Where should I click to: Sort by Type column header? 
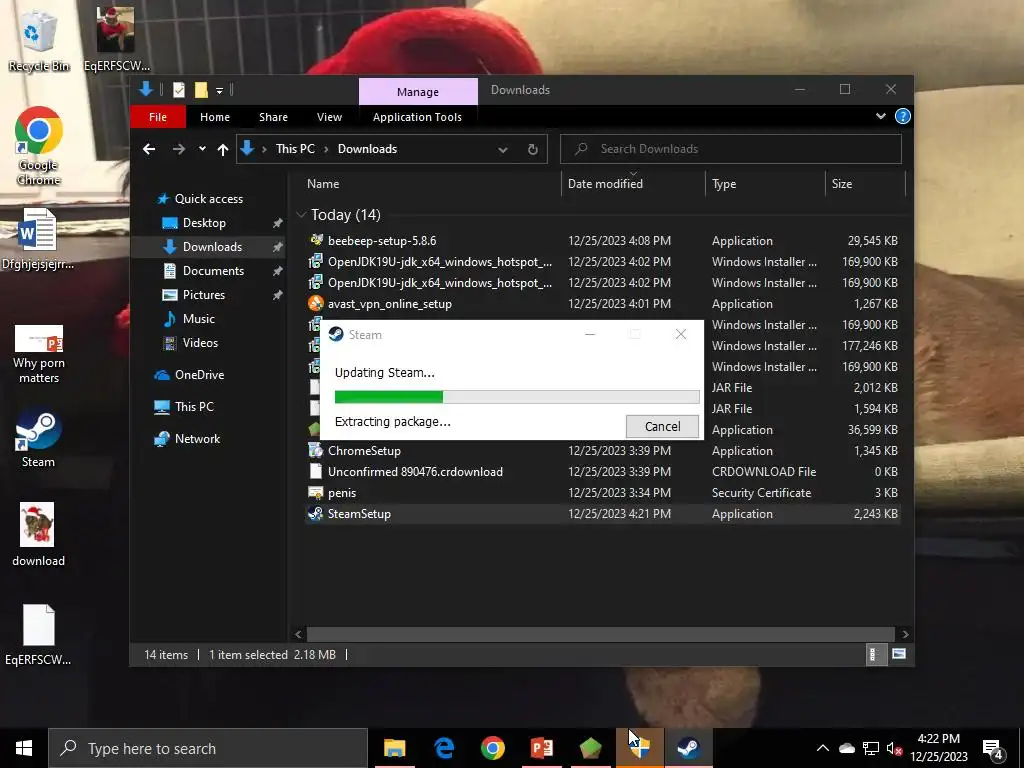tap(765, 184)
